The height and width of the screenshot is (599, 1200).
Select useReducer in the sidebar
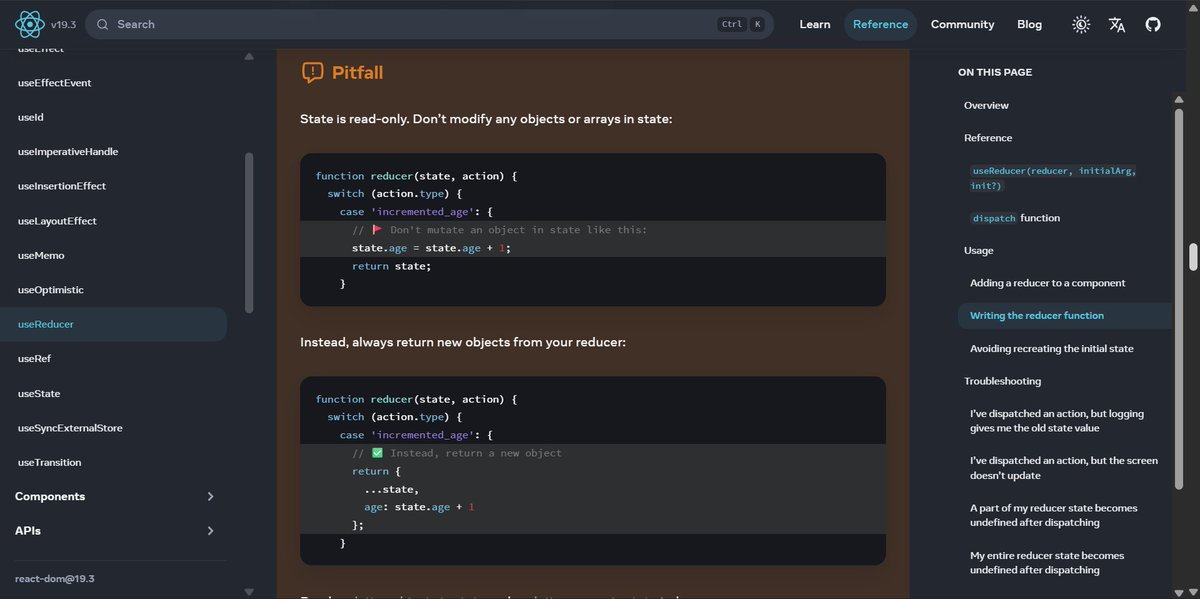pyautogui.click(x=113, y=324)
